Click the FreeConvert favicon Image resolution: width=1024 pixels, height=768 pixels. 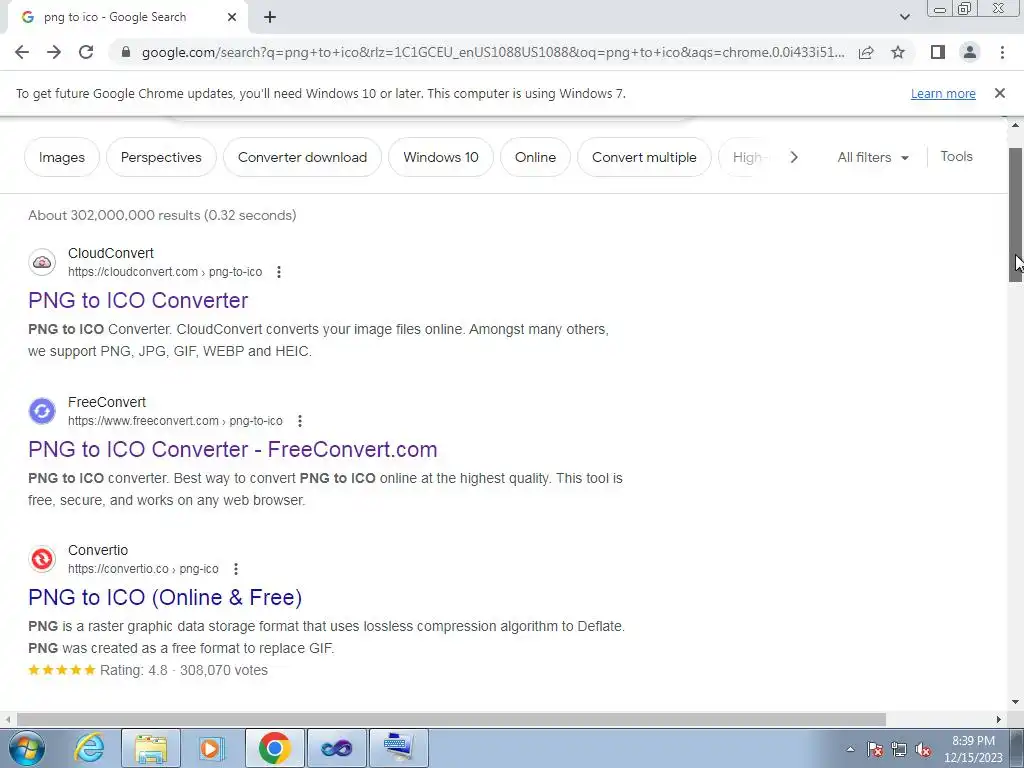pos(42,411)
